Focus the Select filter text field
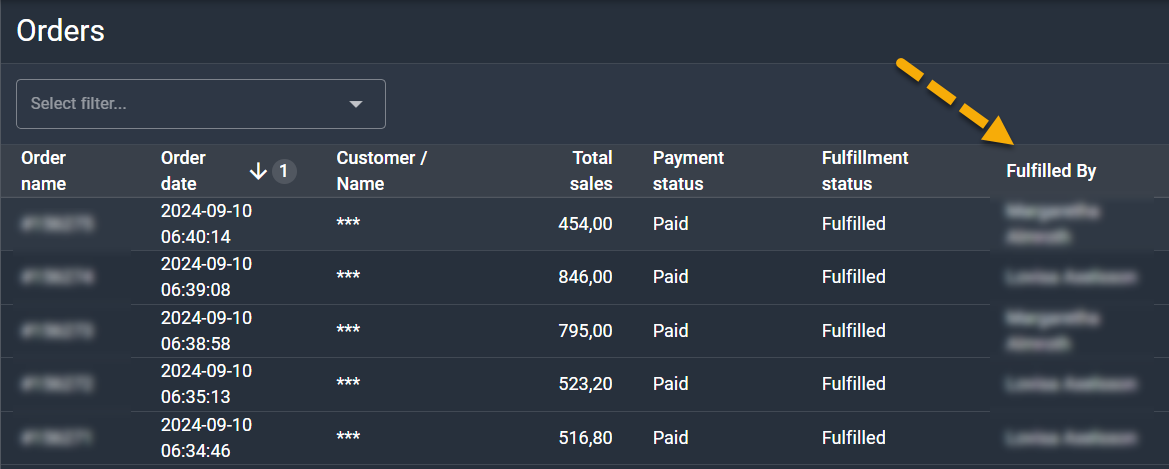1169x469 pixels. click(180, 104)
